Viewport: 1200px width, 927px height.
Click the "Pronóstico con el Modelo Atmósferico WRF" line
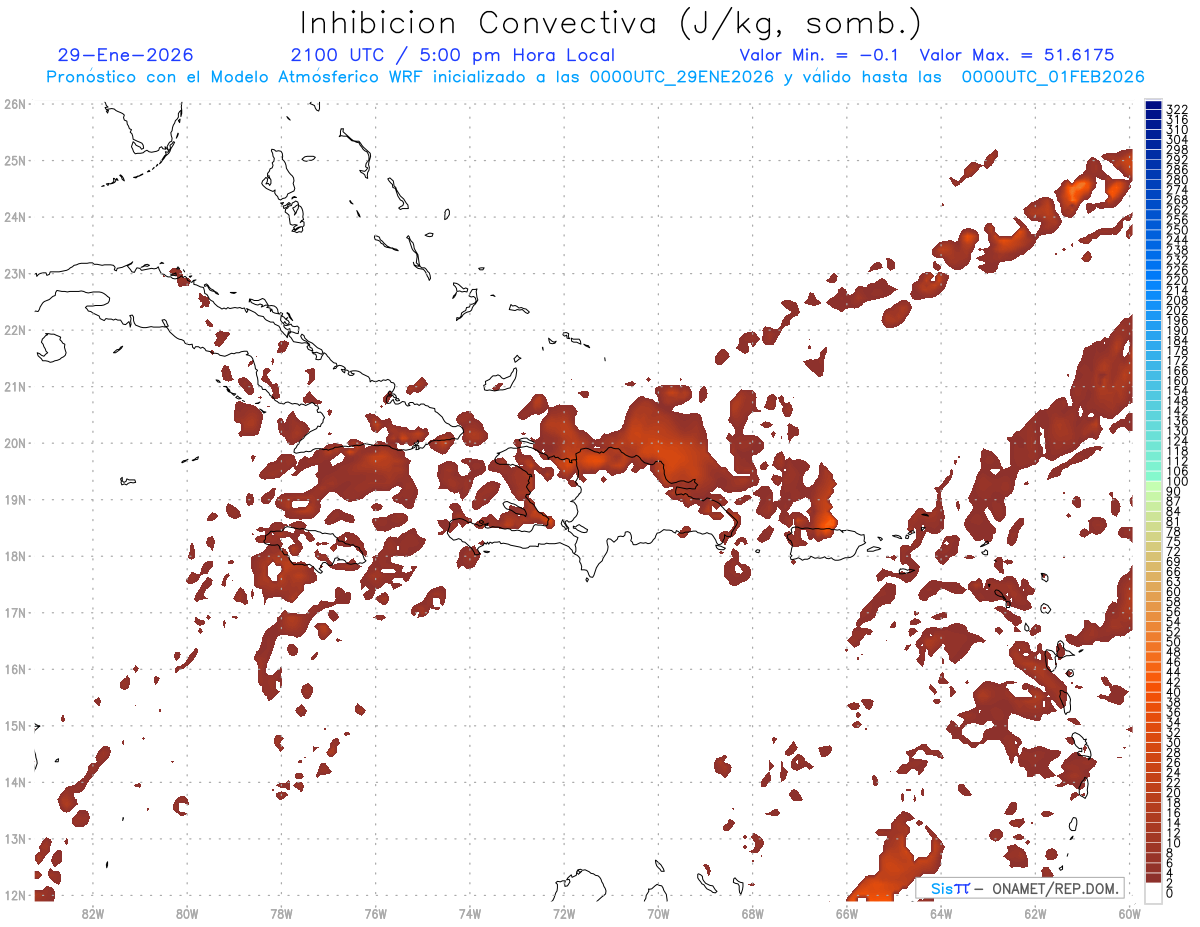[x=595, y=77]
